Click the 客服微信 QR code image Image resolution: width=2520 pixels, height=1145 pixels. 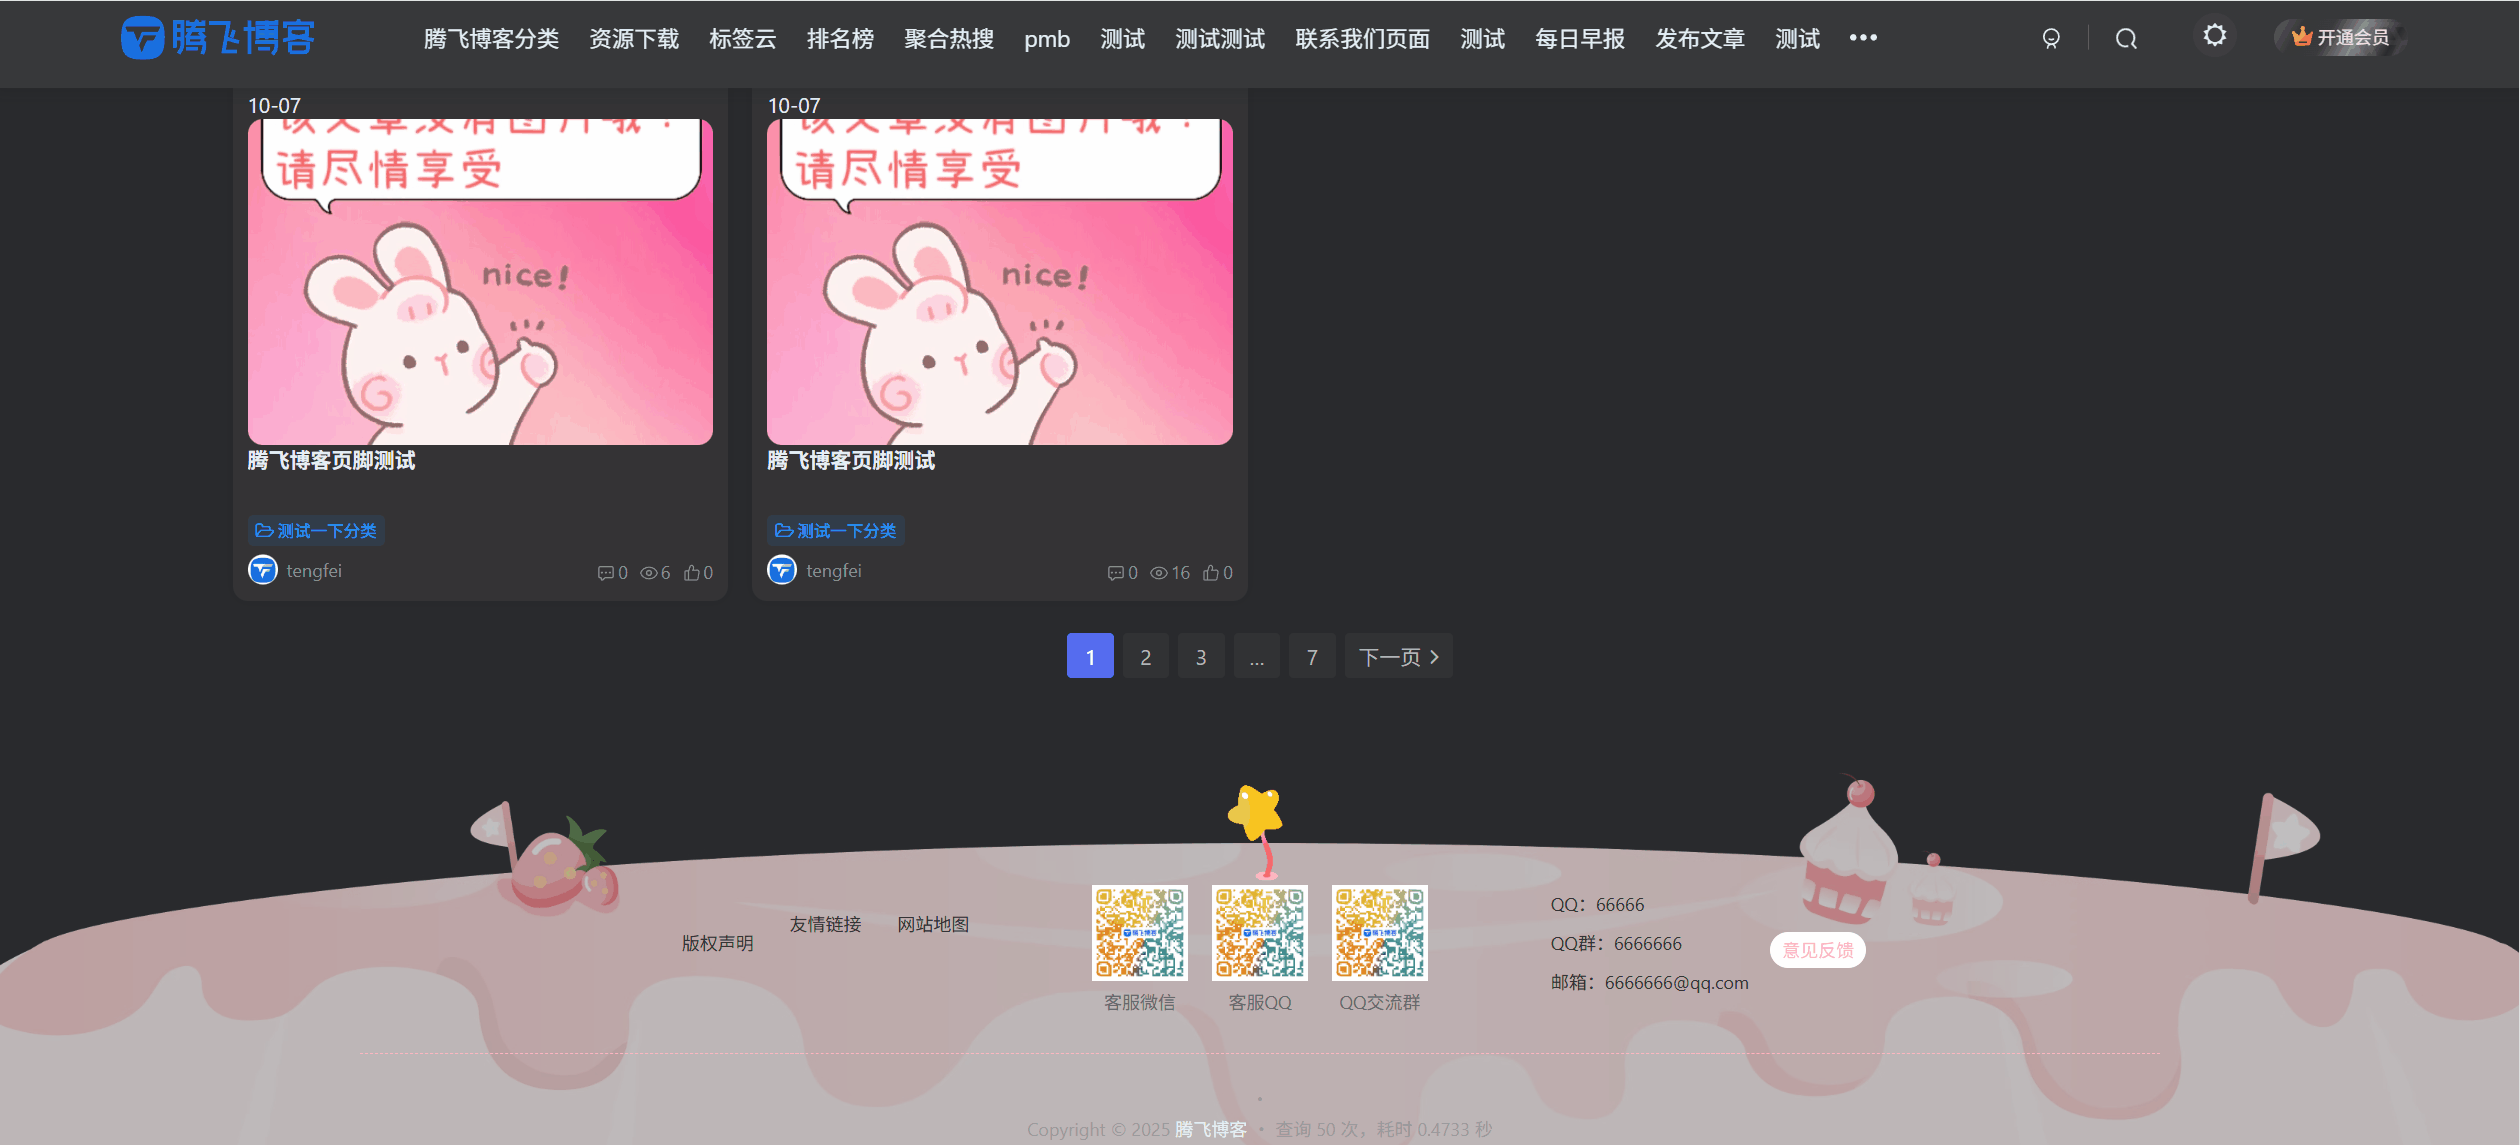[x=1139, y=932]
